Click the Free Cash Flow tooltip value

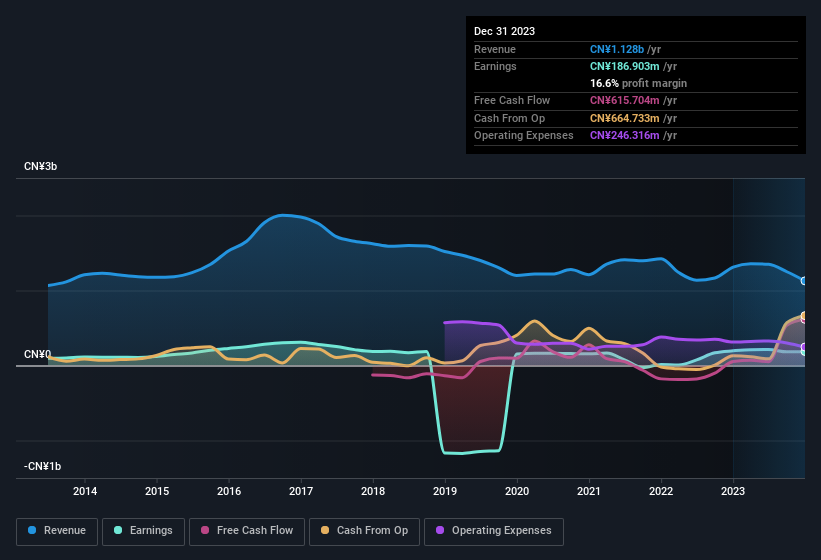(x=625, y=100)
